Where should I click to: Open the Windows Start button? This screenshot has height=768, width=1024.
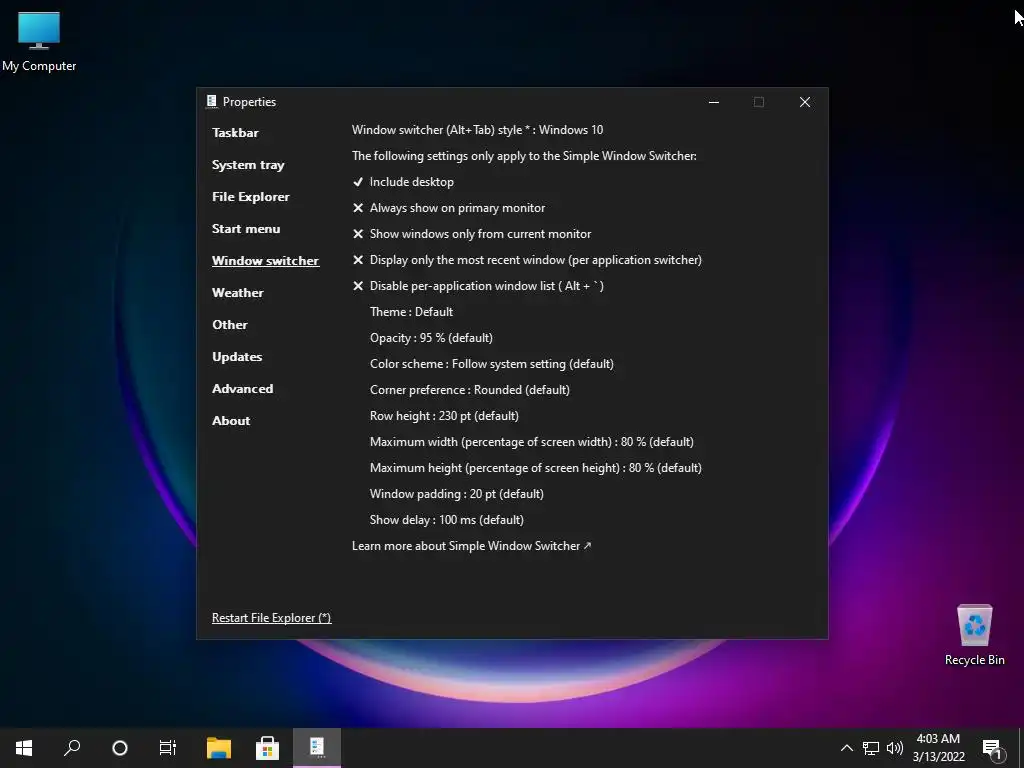click(24, 748)
